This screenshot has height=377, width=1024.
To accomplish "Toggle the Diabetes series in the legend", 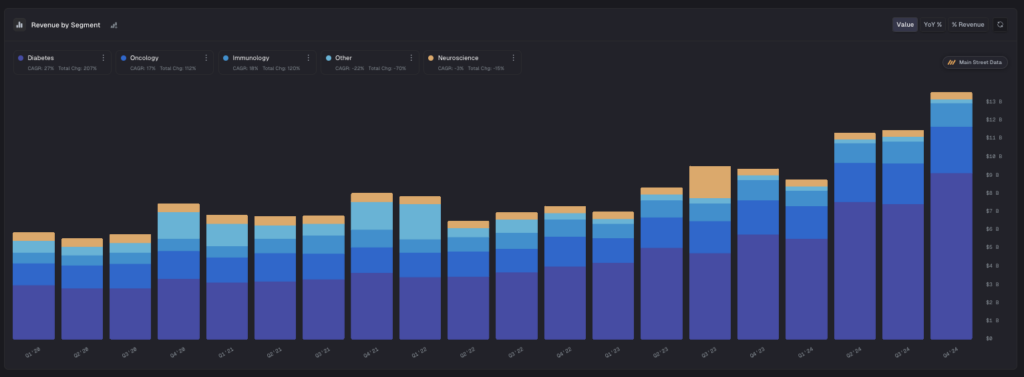I will click(x=40, y=58).
